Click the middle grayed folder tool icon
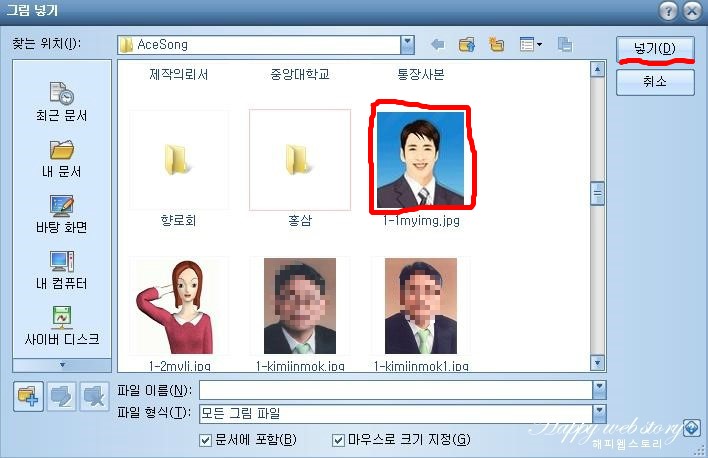708x458 pixels. tap(61, 397)
